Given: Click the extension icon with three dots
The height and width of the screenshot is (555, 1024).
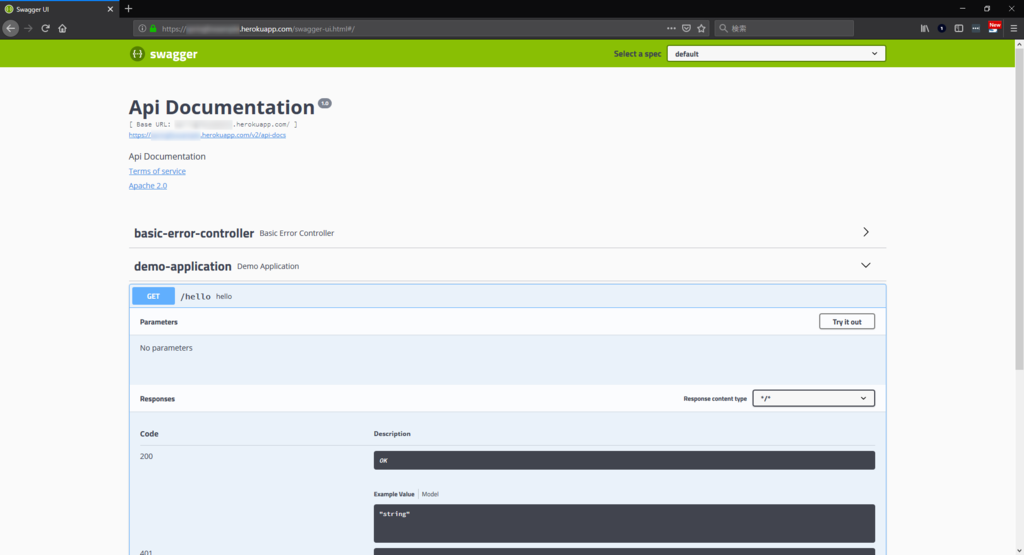Looking at the screenshot, I should [976, 28].
